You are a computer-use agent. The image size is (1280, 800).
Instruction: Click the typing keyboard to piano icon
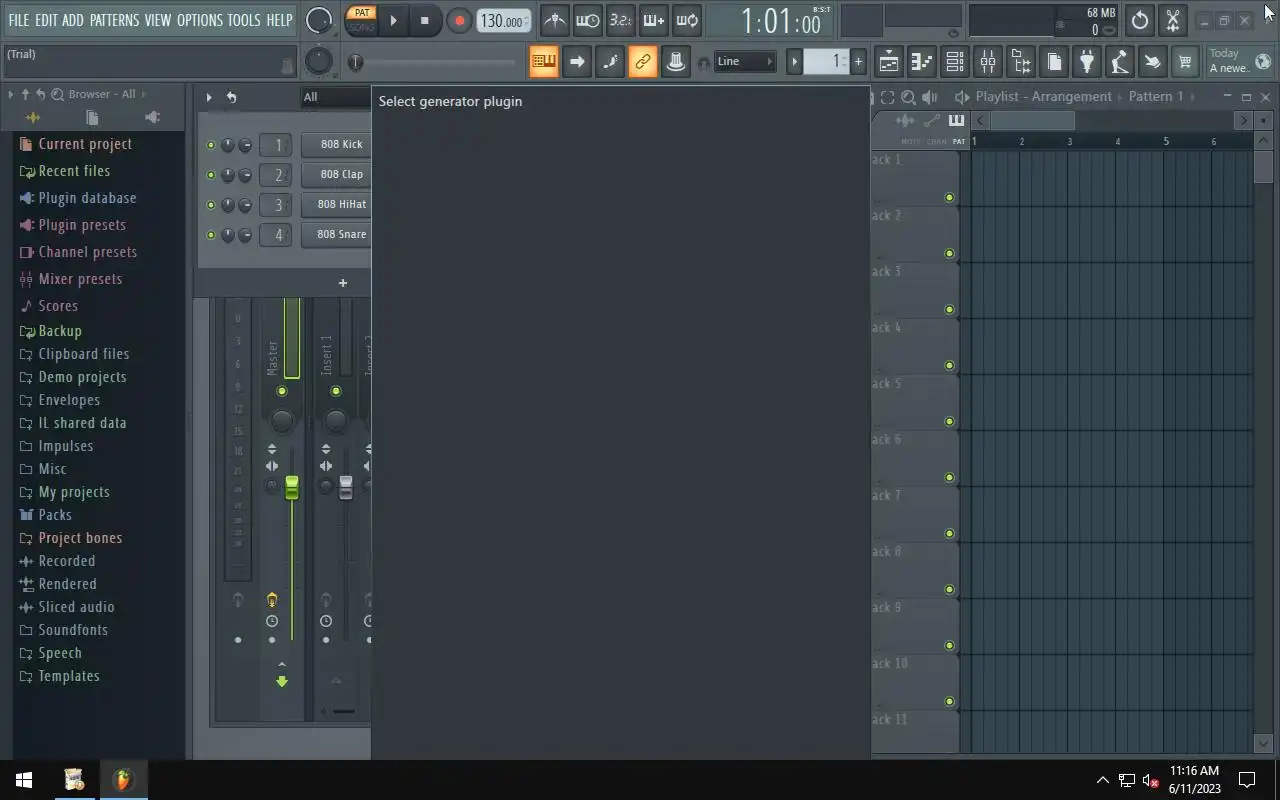tap(544, 62)
